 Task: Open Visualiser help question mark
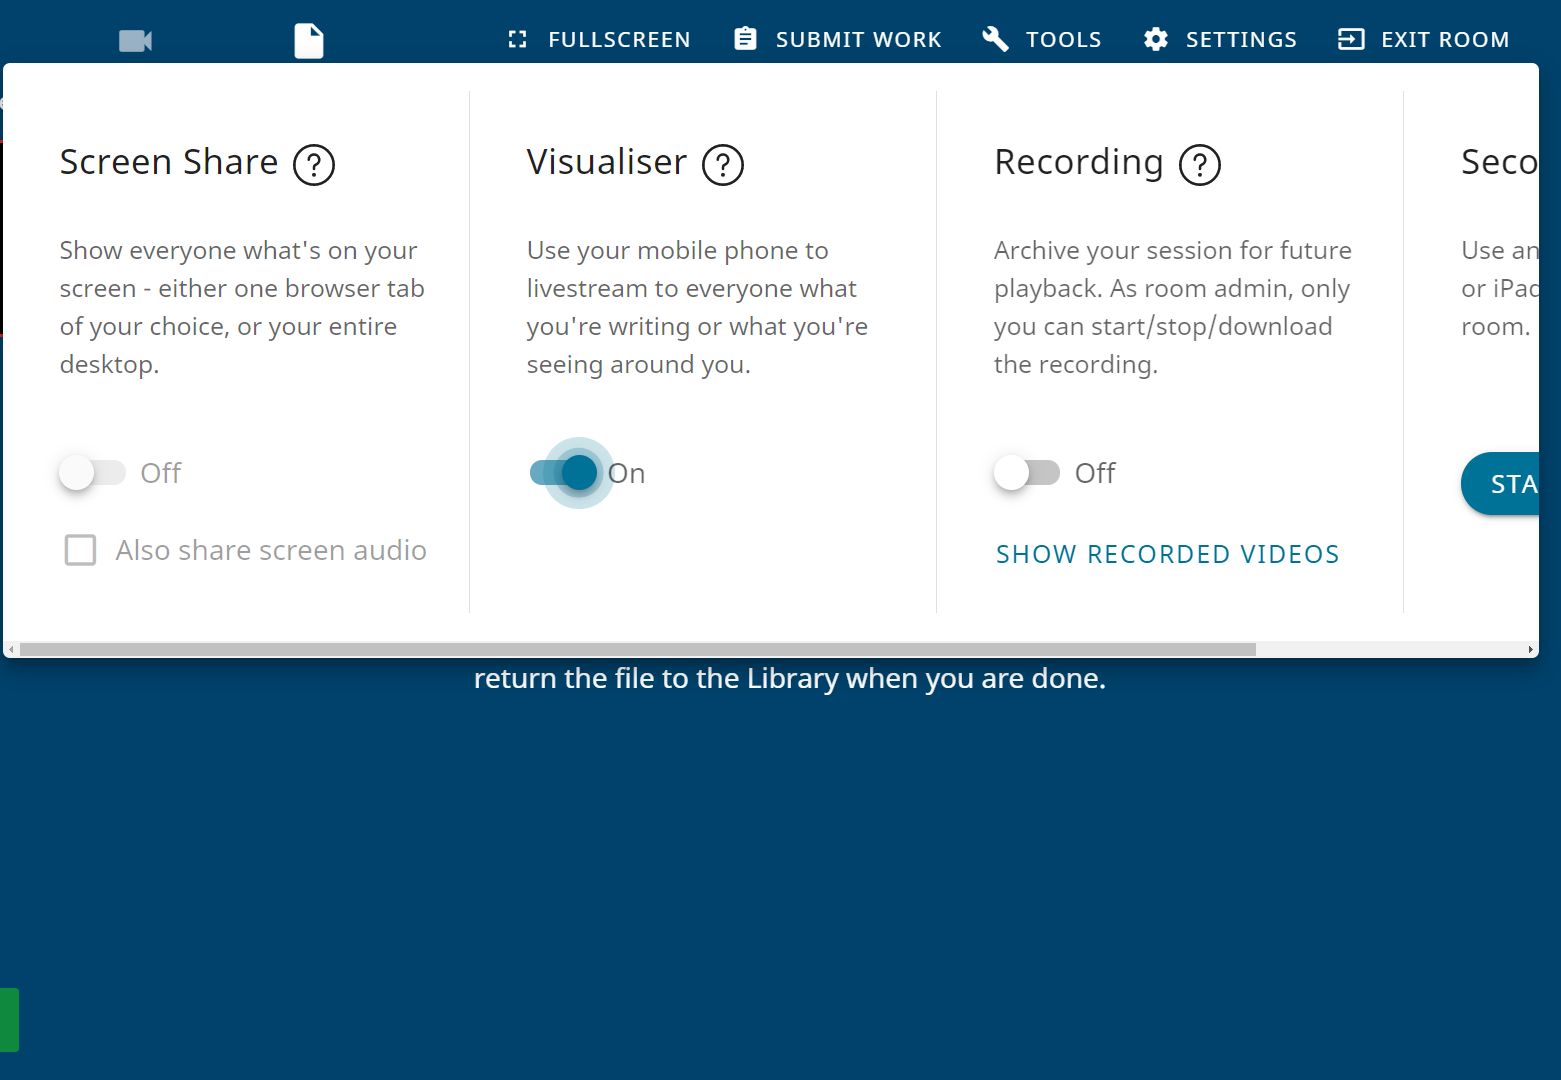point(723,165)
